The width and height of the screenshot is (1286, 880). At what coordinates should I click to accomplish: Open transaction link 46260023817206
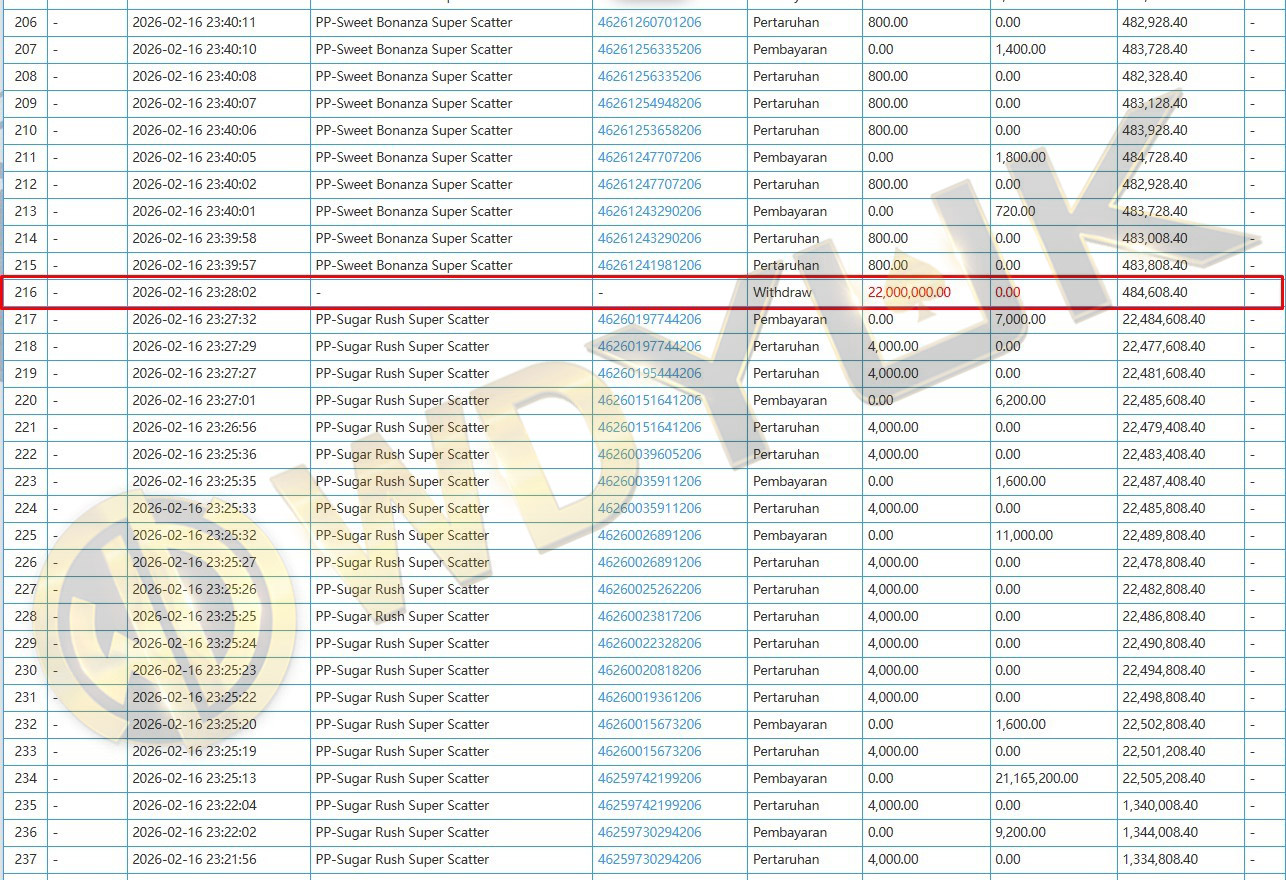click(649, 616)
